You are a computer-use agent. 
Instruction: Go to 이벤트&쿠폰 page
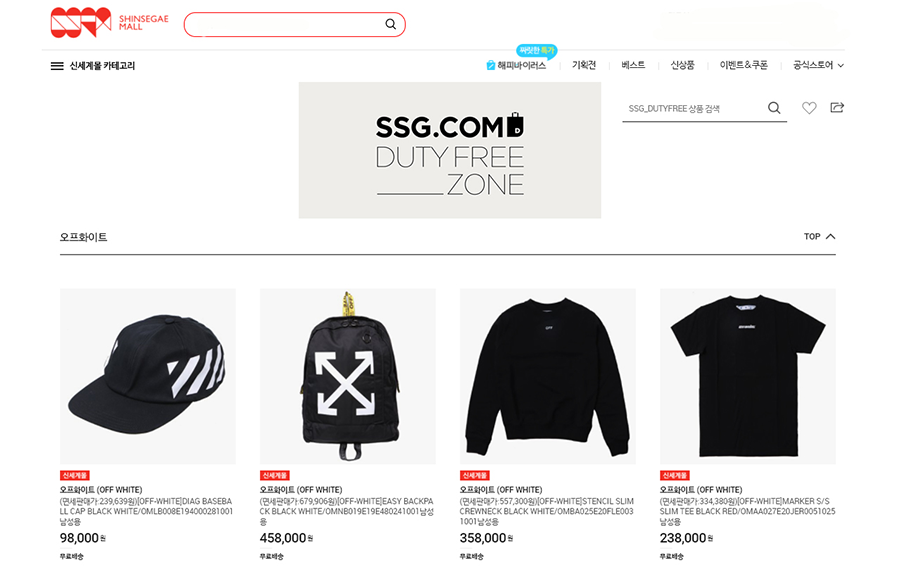pyautogui.click(x=743, y=65)
